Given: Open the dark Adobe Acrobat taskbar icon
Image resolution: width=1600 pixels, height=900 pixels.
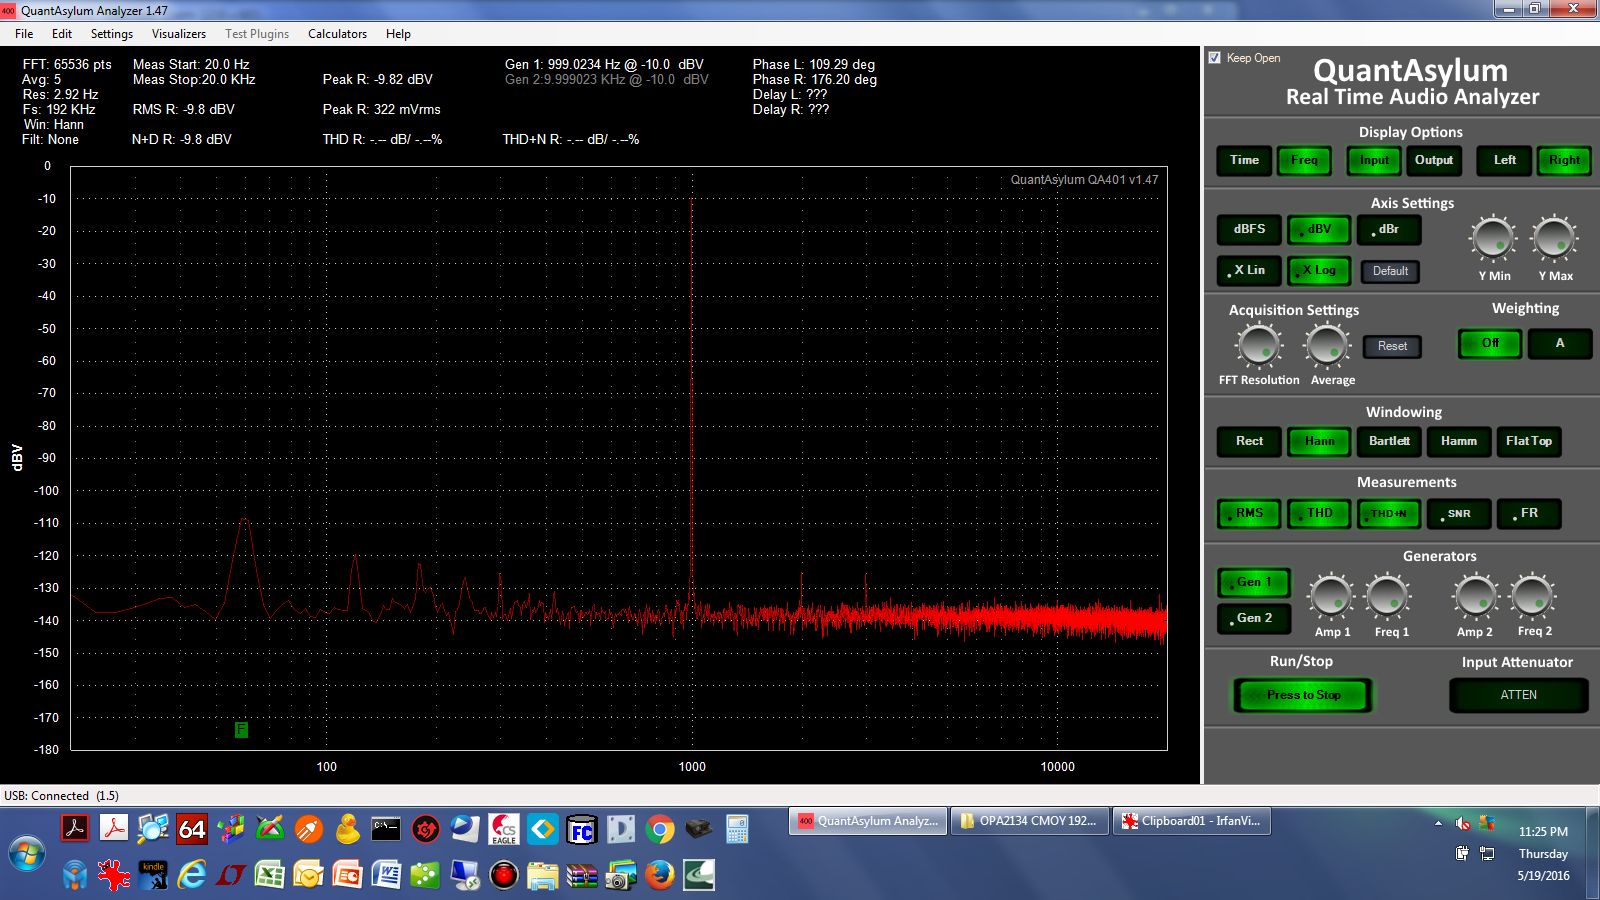Looking at the screenshot, I should coord(75,829).
